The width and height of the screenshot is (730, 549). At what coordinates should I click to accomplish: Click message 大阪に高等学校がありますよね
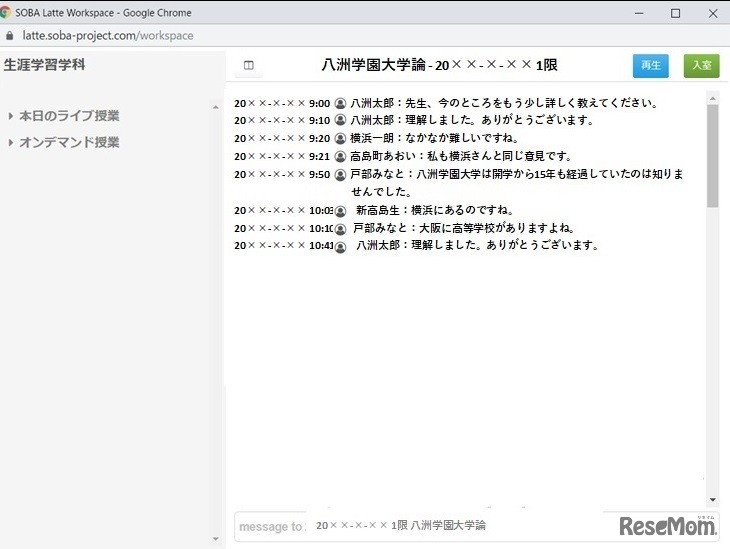tap(497, 228)
